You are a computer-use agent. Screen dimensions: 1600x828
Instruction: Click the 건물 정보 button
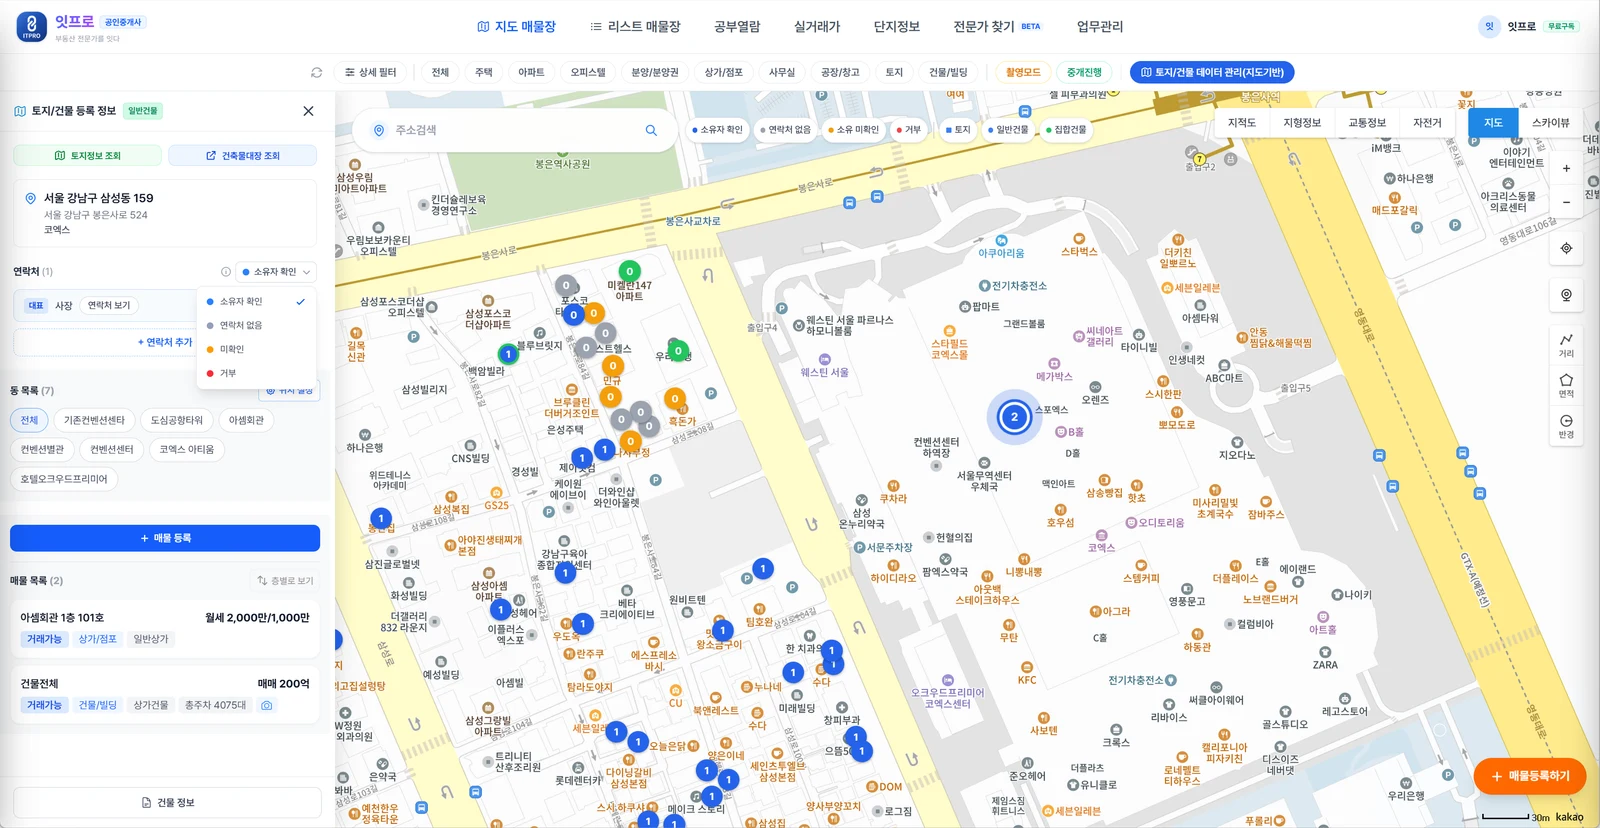(168, 803)
